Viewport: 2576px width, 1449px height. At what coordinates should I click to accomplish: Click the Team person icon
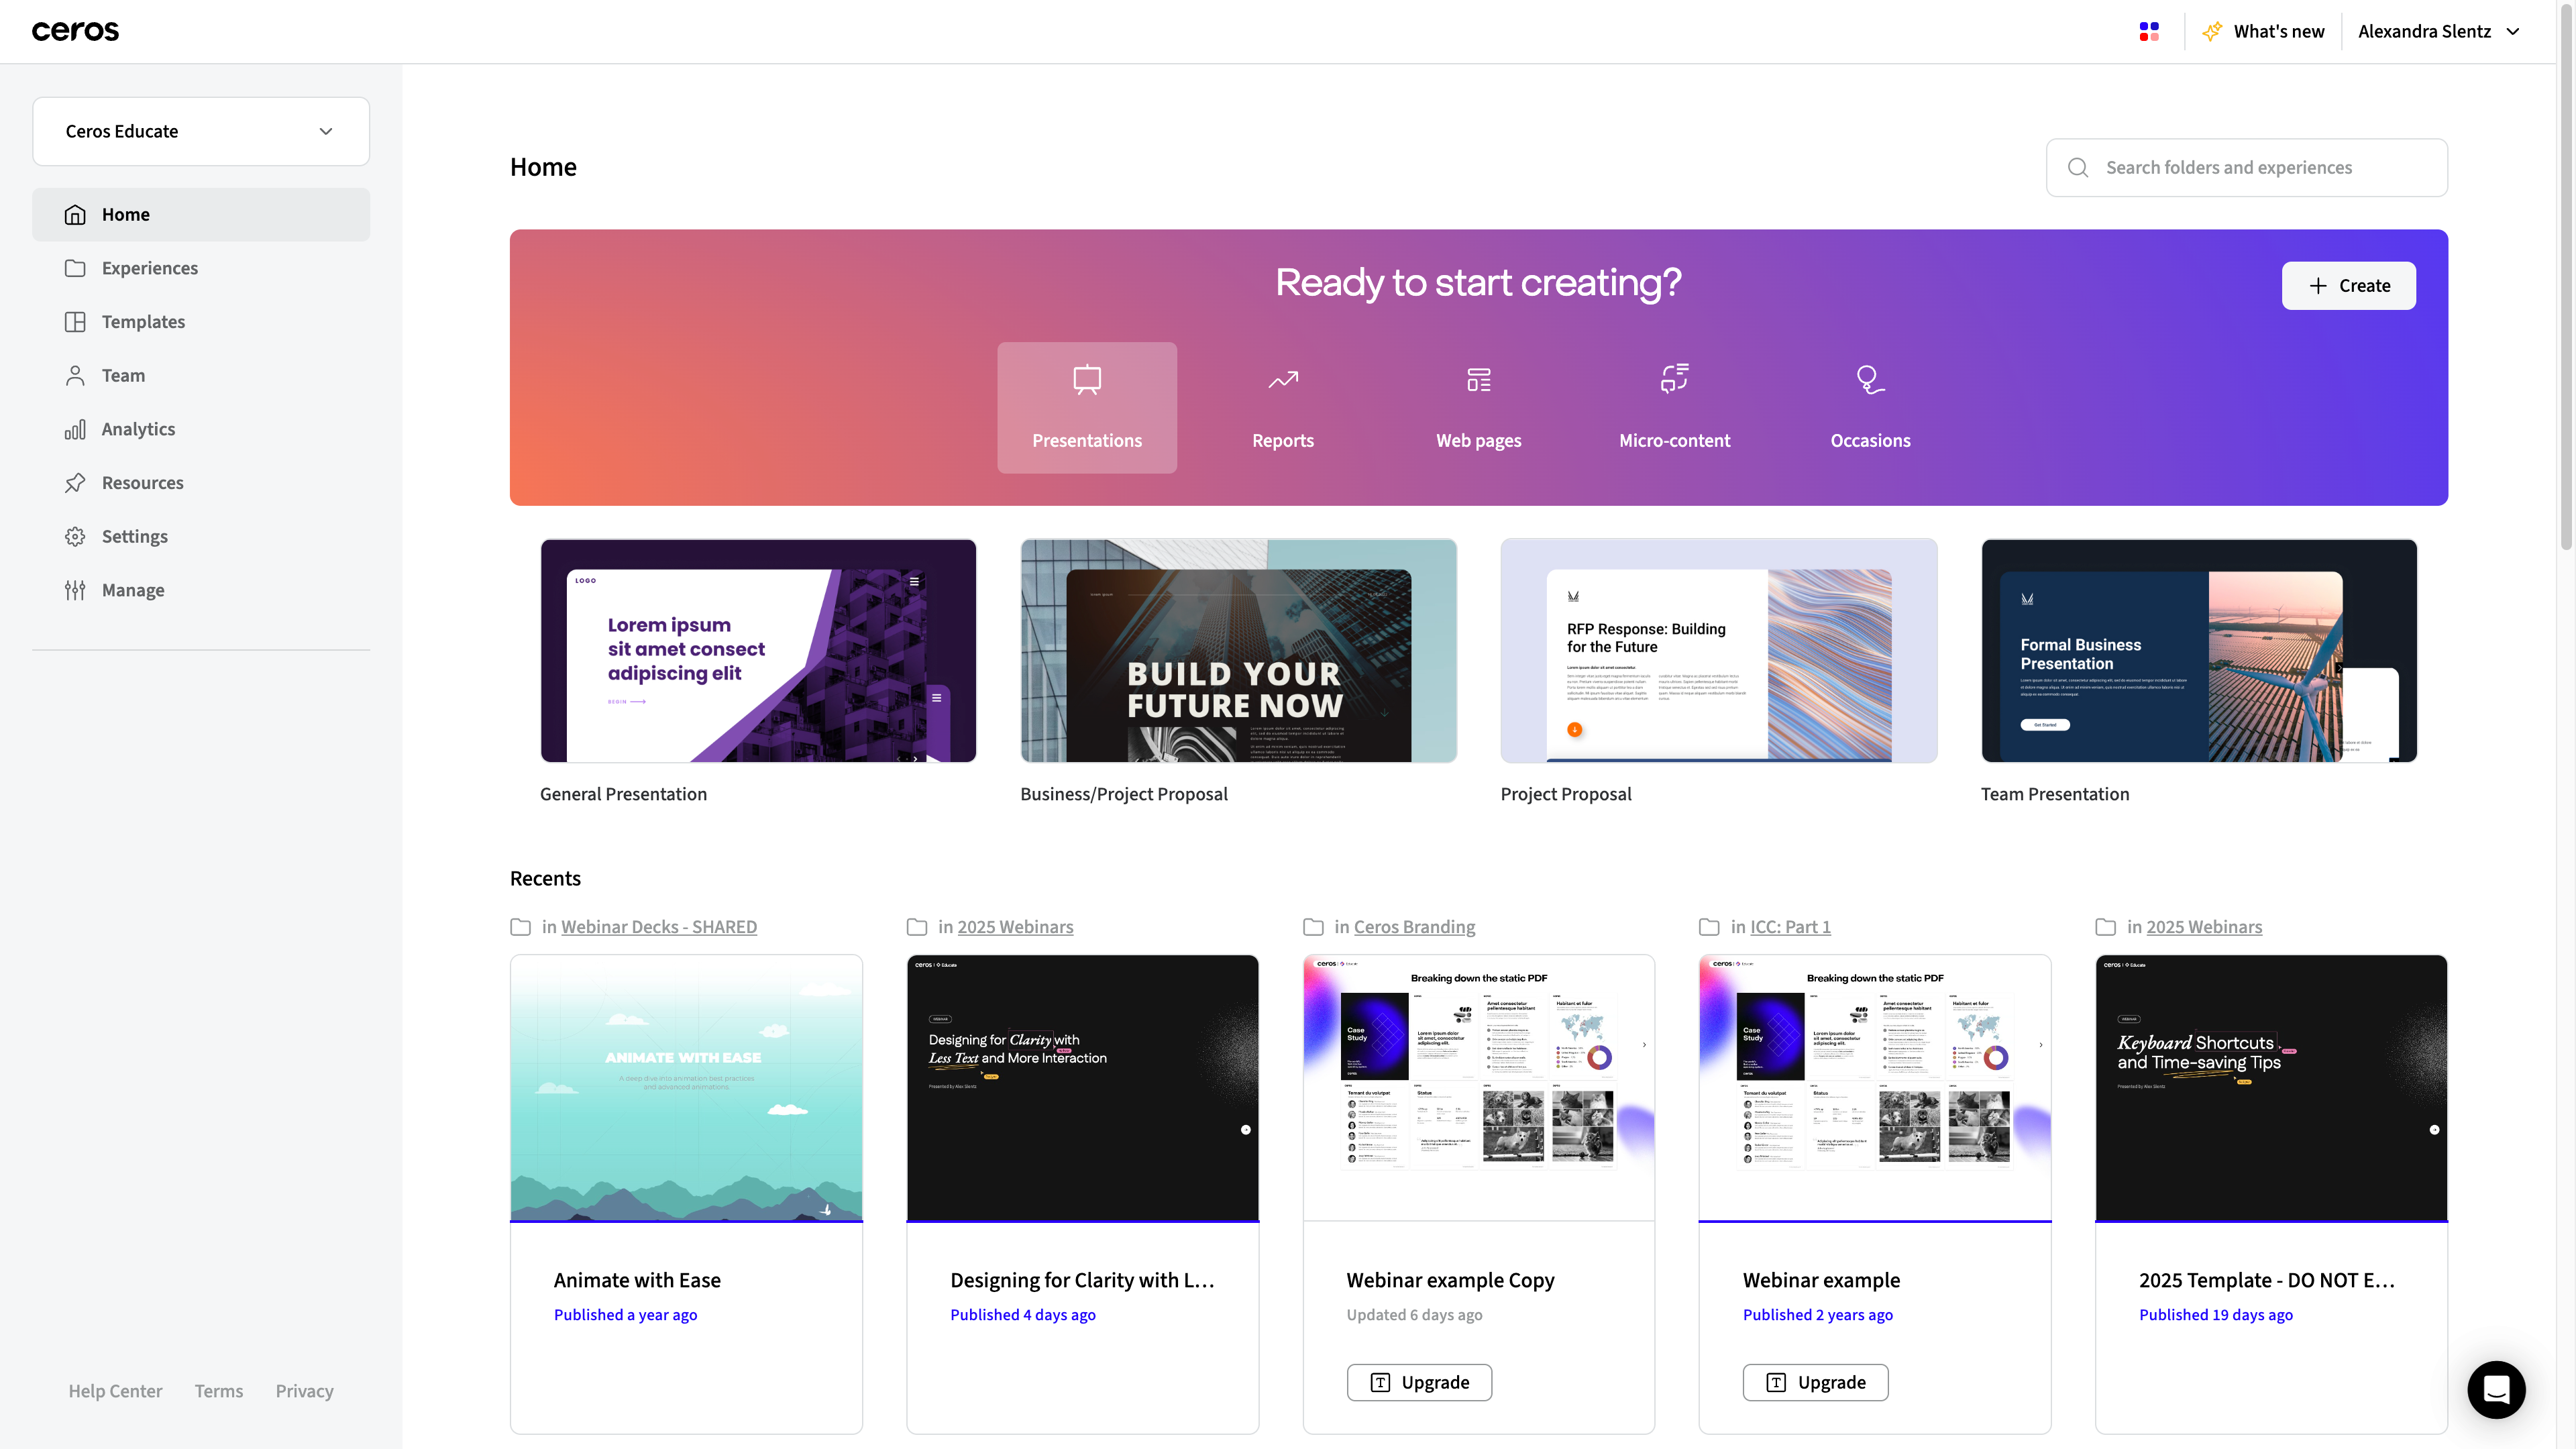pos(75,375)
